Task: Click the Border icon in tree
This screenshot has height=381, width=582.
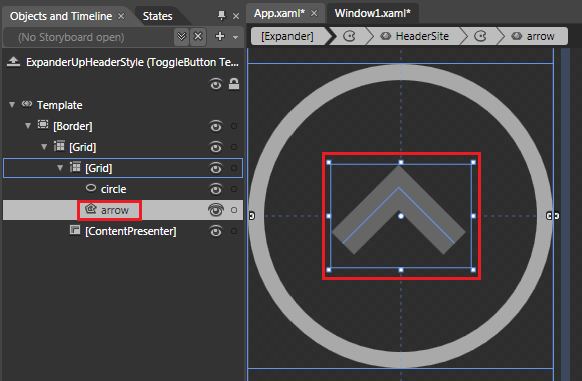Action: [x=43, y=124]
